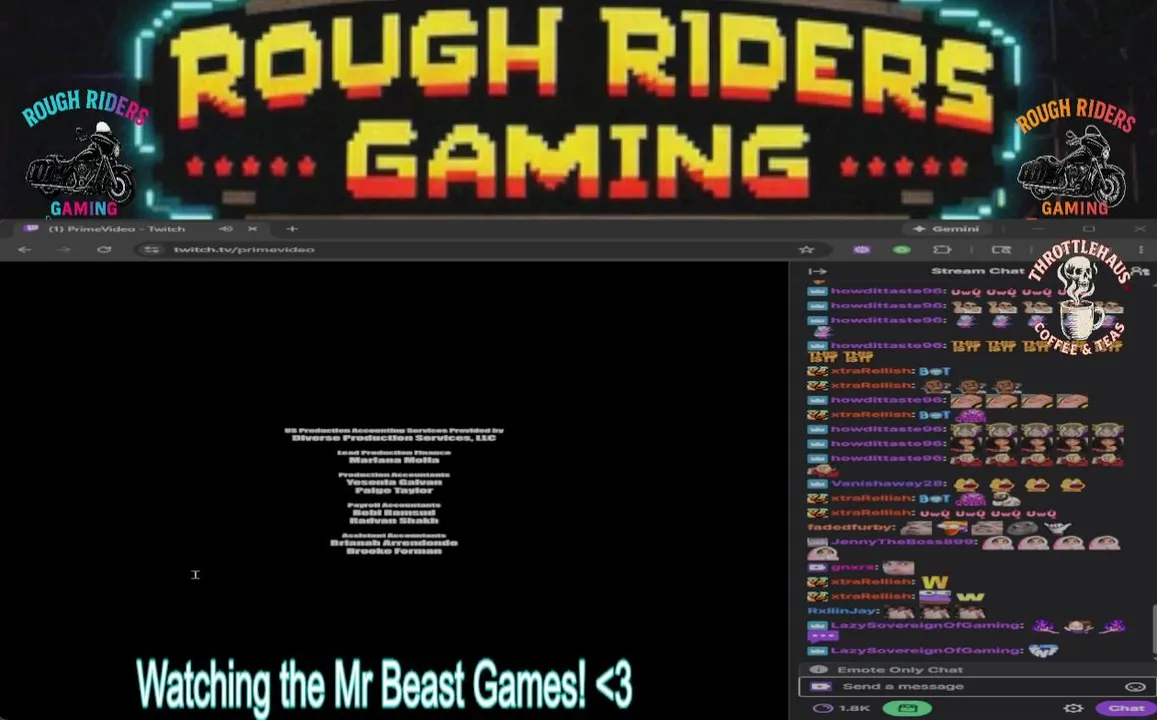Collapse the Stream Chat panel
Viewport: 1157px width, 720px height.
point(817,271)
